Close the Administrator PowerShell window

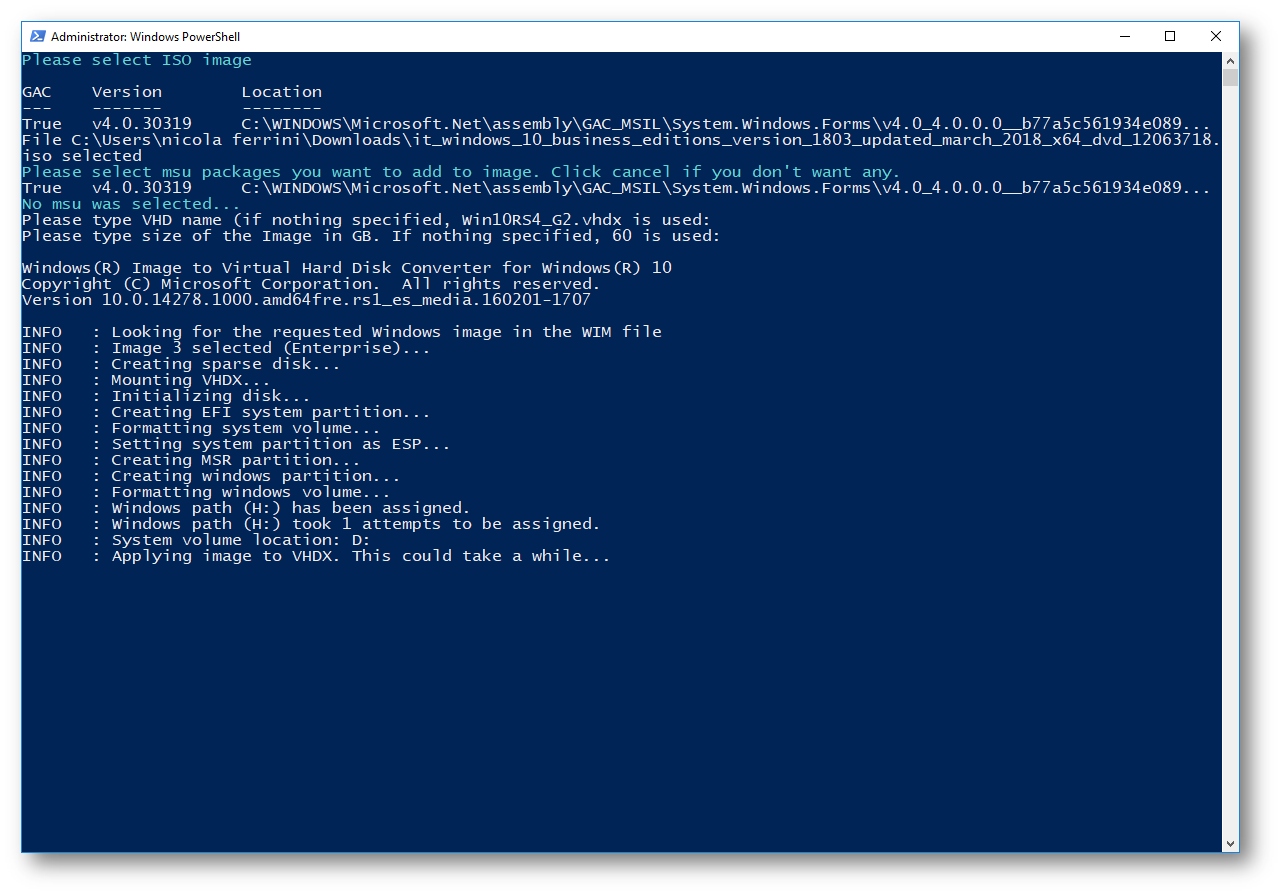click(x=1216, y=37)
